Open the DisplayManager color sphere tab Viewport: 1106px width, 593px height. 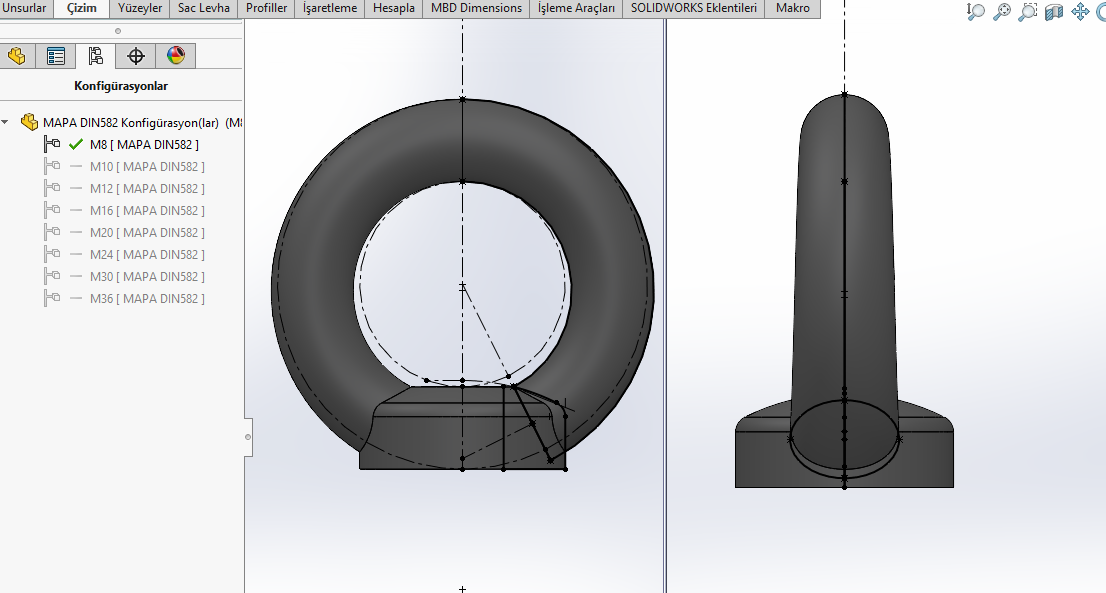[x=176, y=56]
